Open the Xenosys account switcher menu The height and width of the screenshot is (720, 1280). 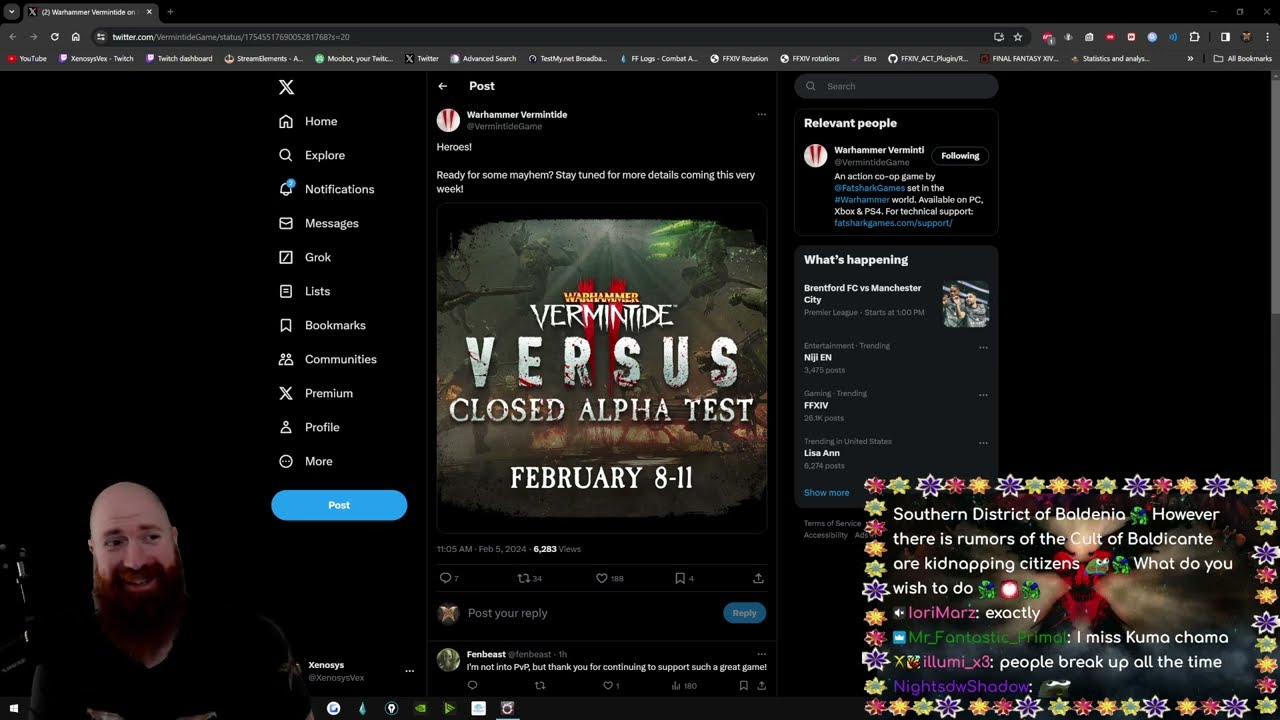[409, 671]
